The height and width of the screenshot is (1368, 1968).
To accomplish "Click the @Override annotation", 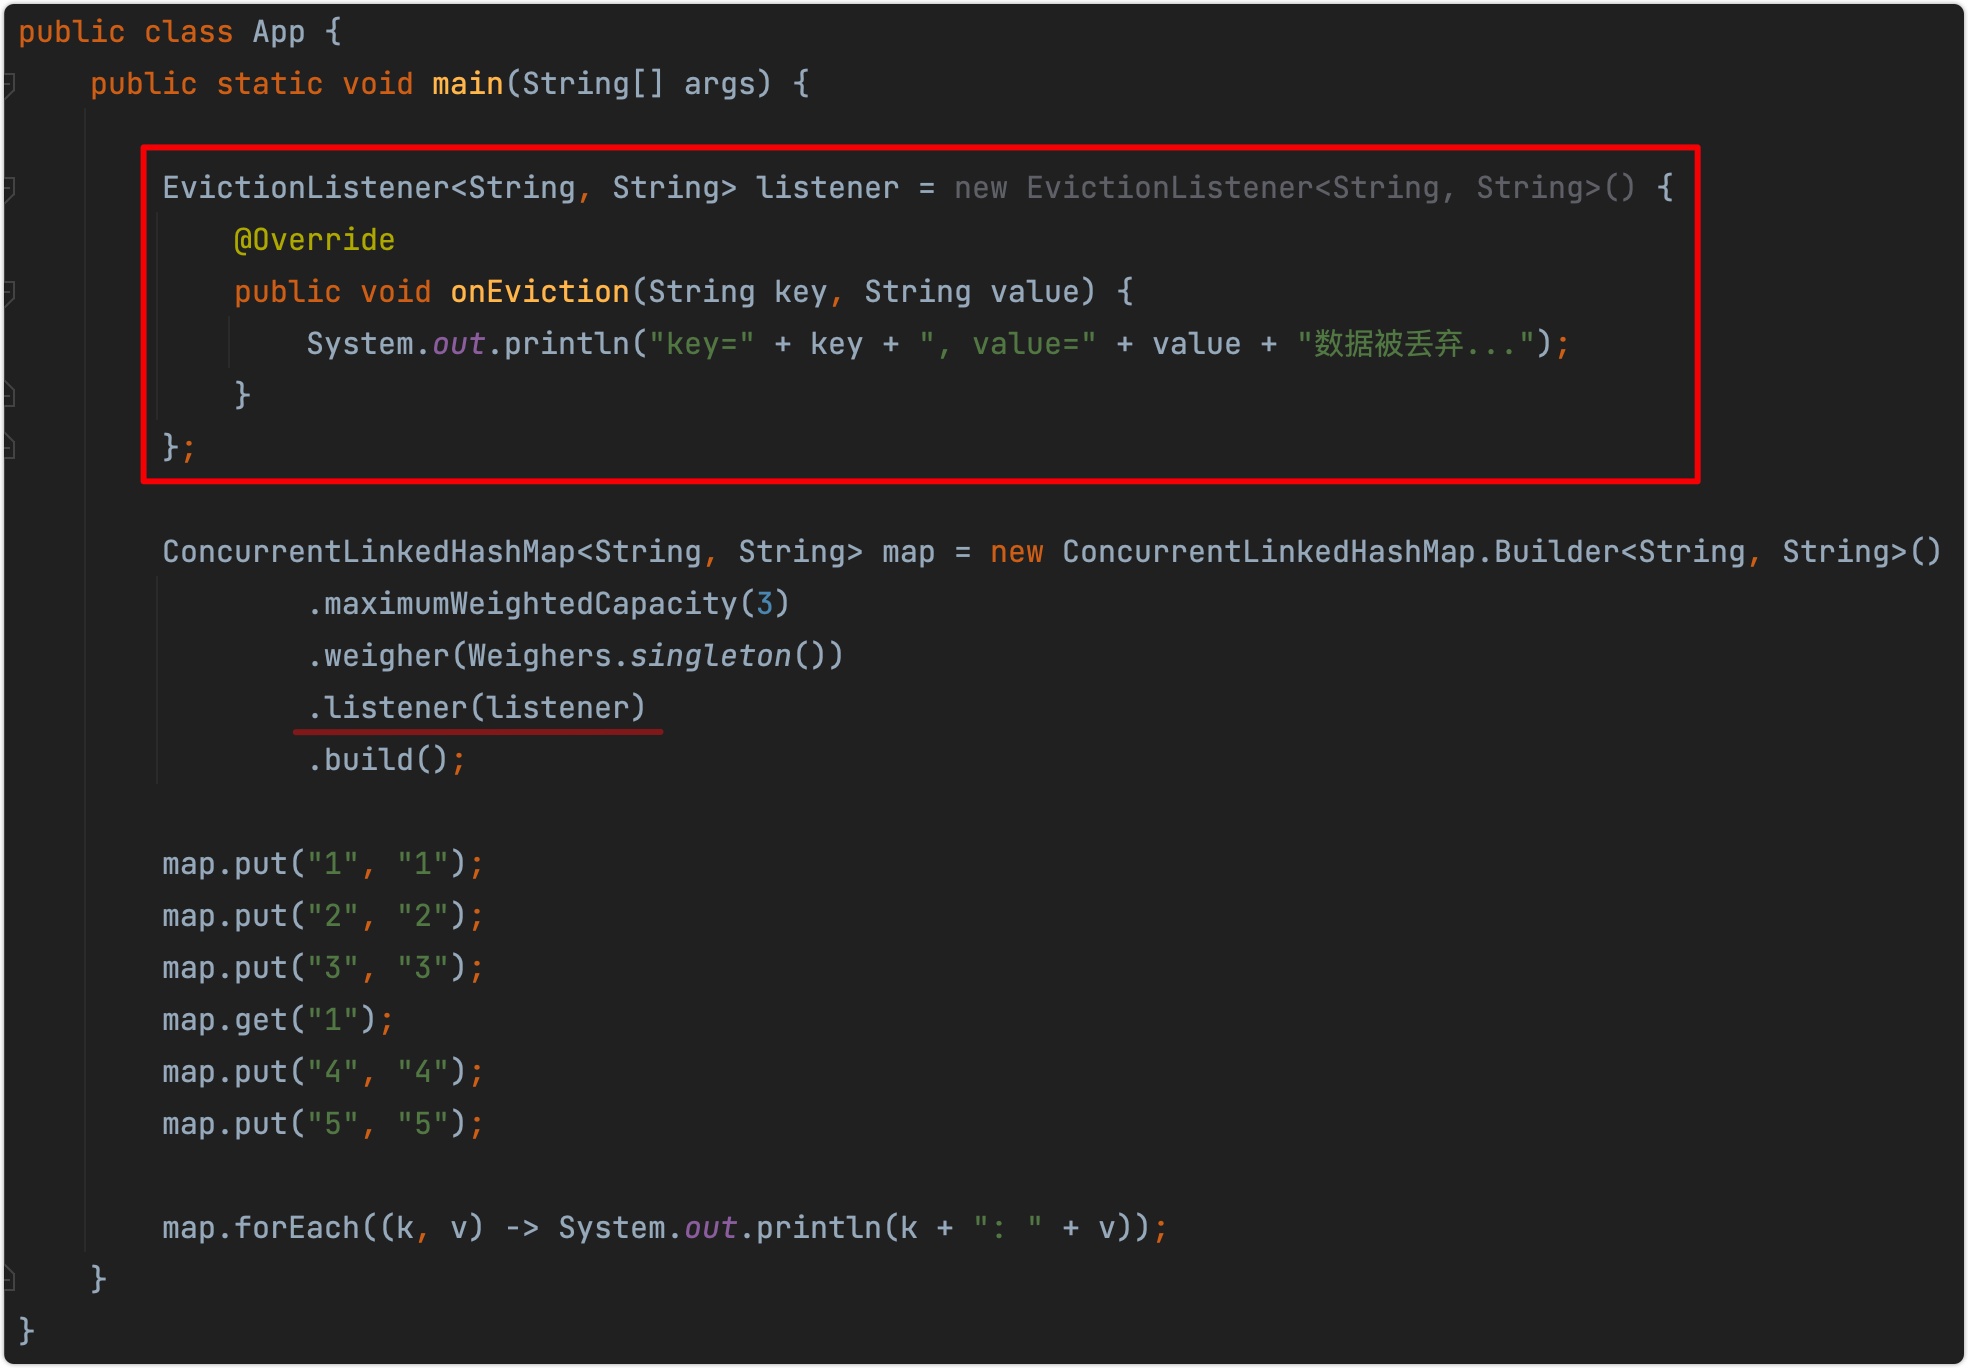I will (313, 239).
